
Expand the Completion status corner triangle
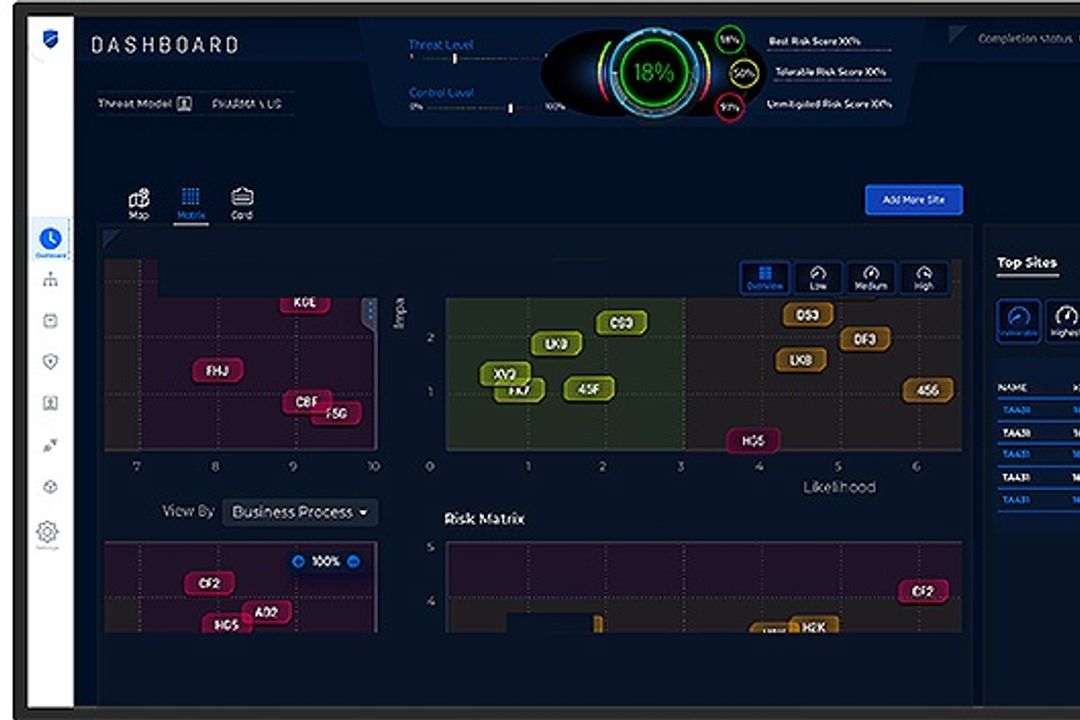click(x=955, y=33)
